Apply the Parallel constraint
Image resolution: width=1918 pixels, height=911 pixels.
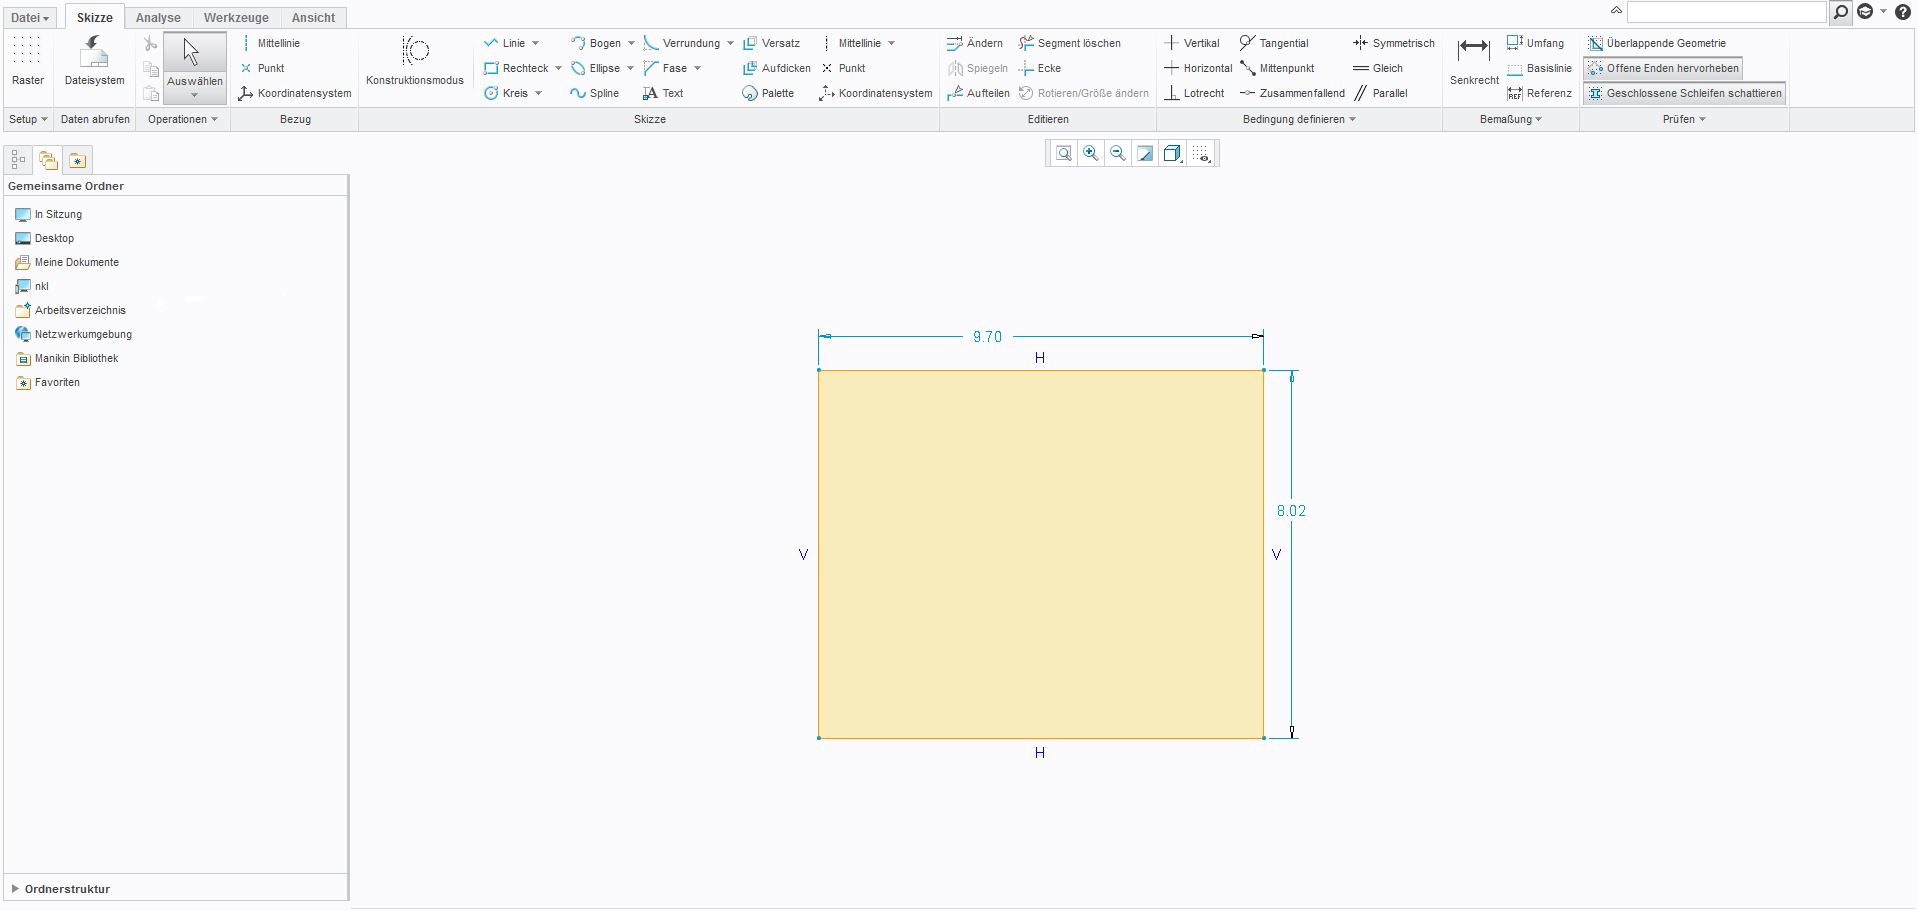(x=1381, y=93)
